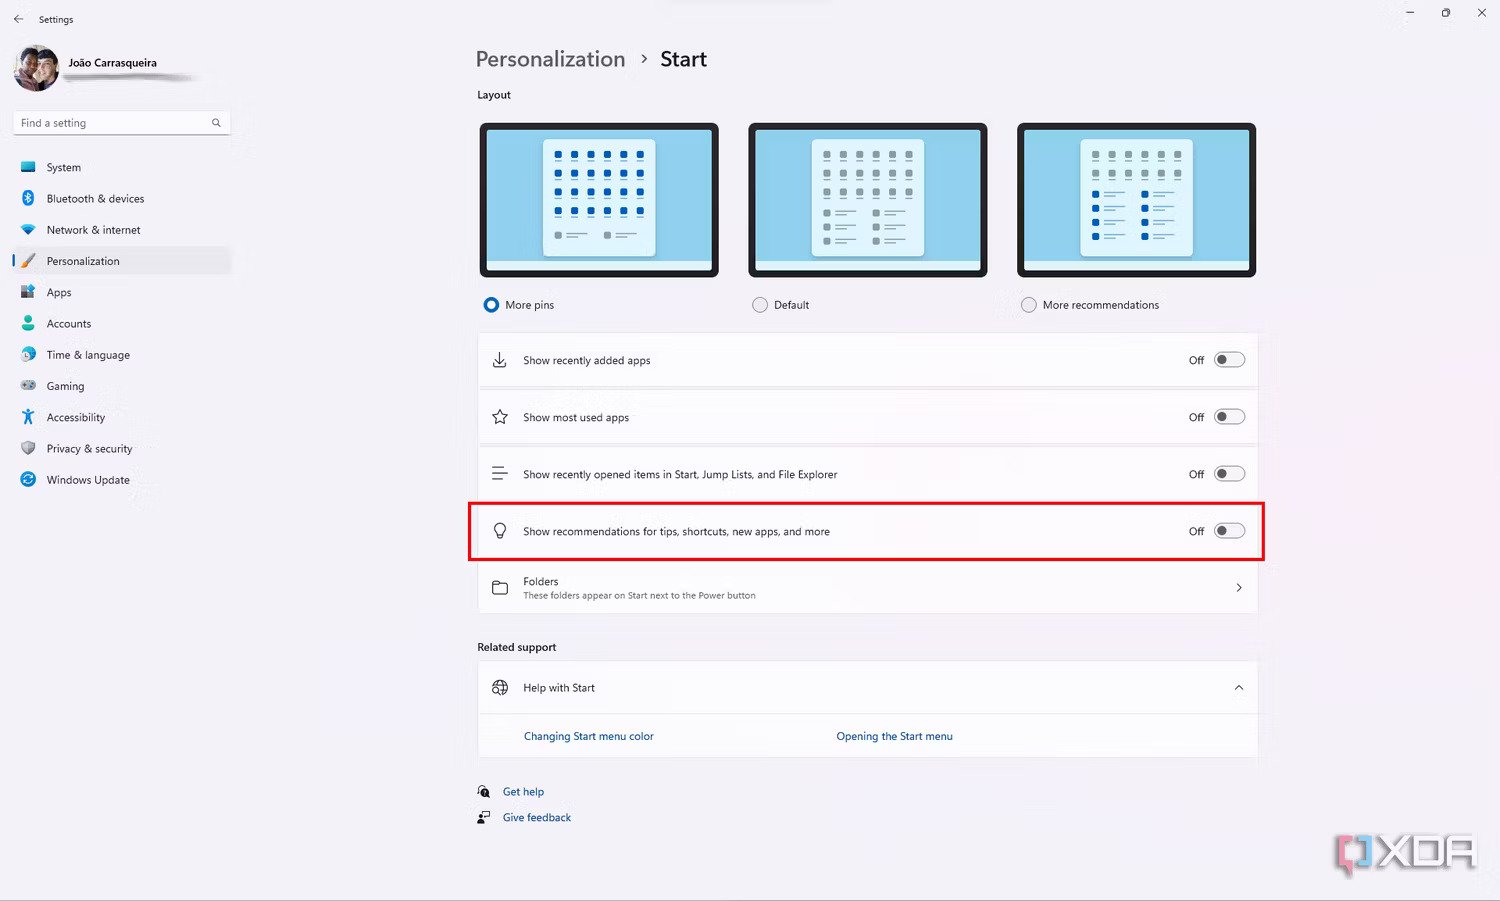
Task: Toggle Show recently added apps switch
Action: coord(1229,360)
